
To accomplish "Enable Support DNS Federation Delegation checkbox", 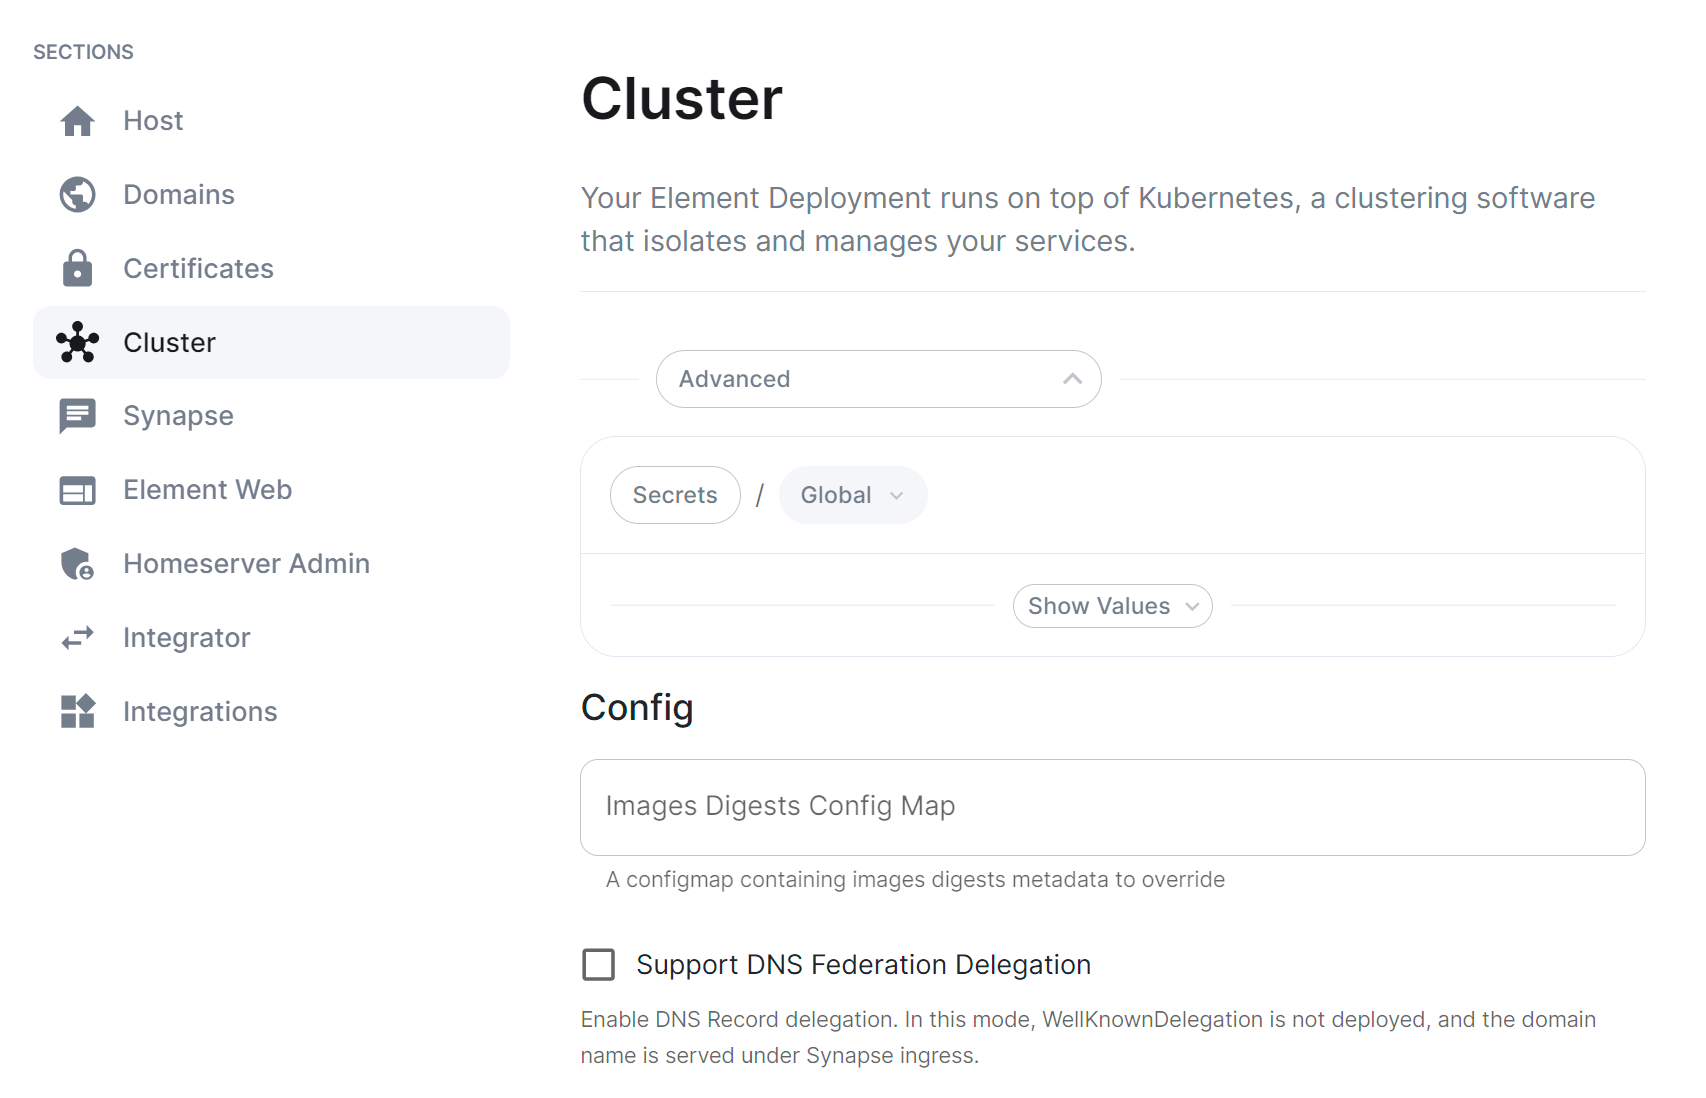I will click(599, 965).
